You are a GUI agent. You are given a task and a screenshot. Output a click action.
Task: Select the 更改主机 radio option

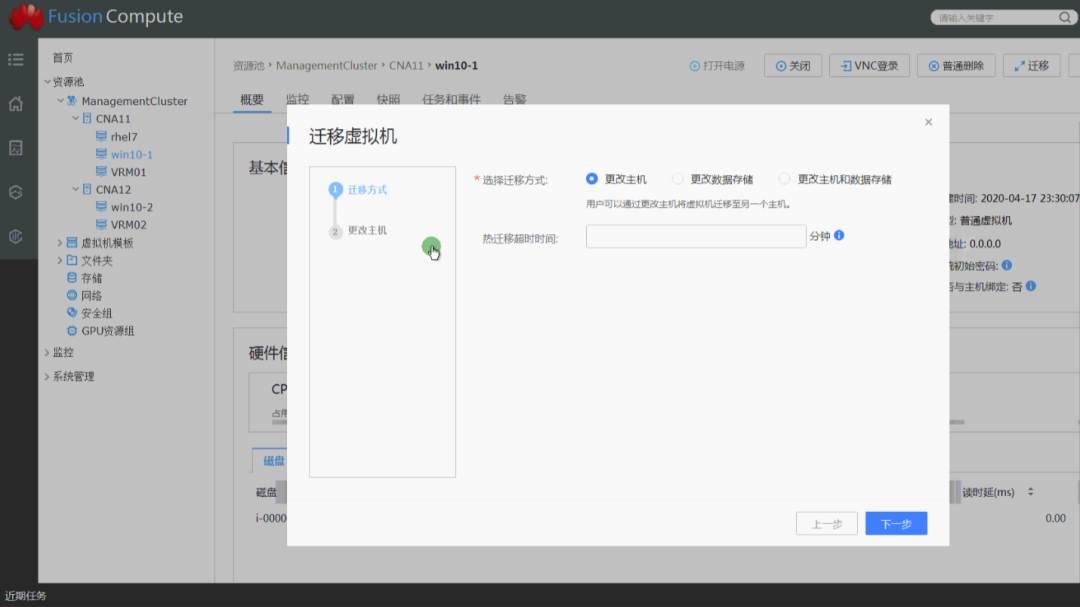point(592,178)
